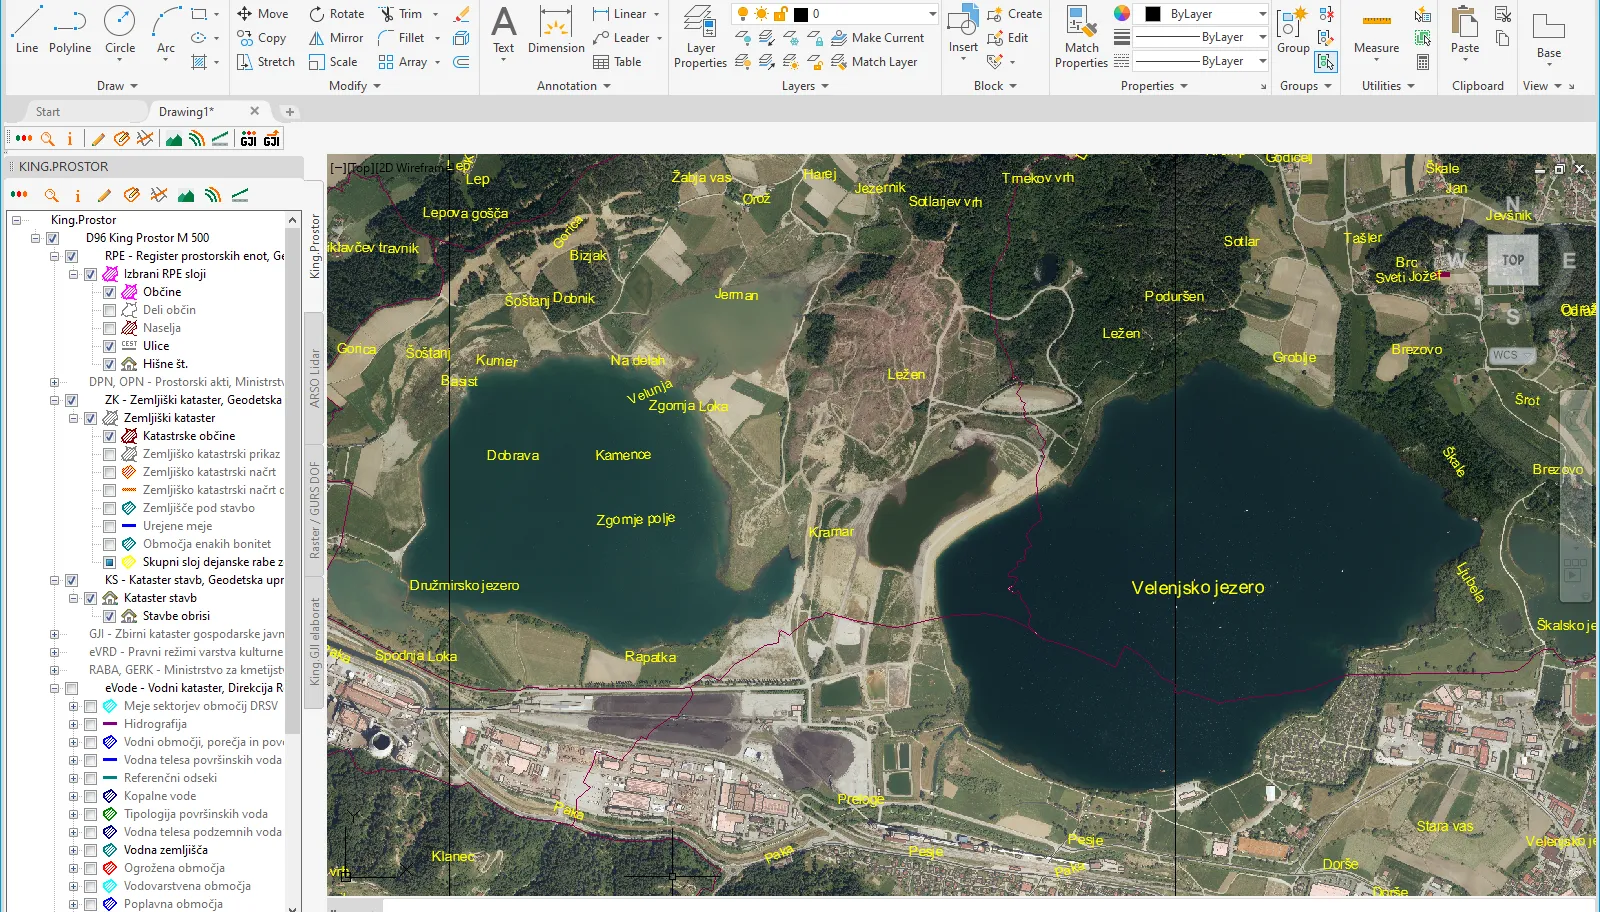The height and width of the screenshot is (912, 1600).
Task: Expand the GJI Zbirni kataster node
Action: click(x=54, y=634)
